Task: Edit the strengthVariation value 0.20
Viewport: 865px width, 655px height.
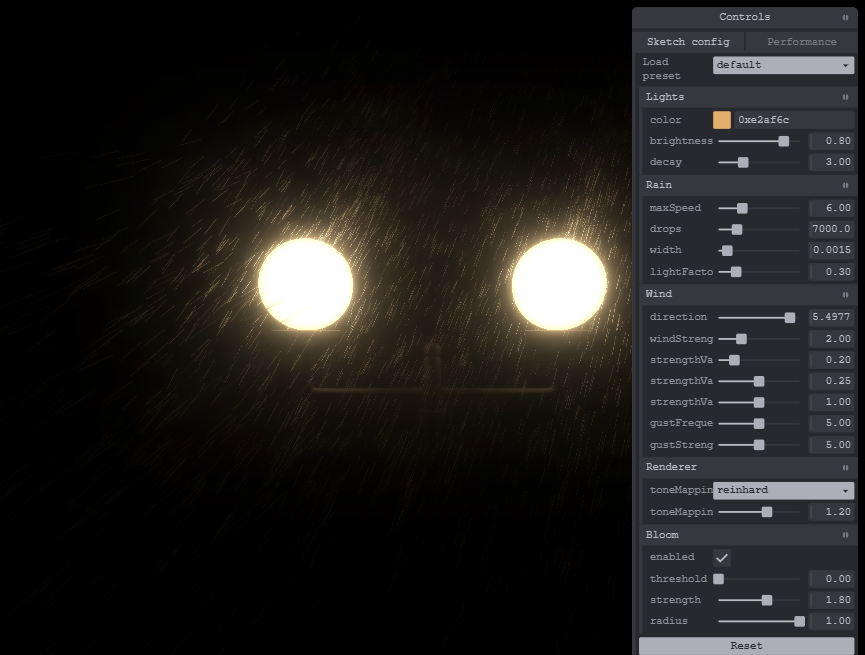Action: click(x=831, y=360)
